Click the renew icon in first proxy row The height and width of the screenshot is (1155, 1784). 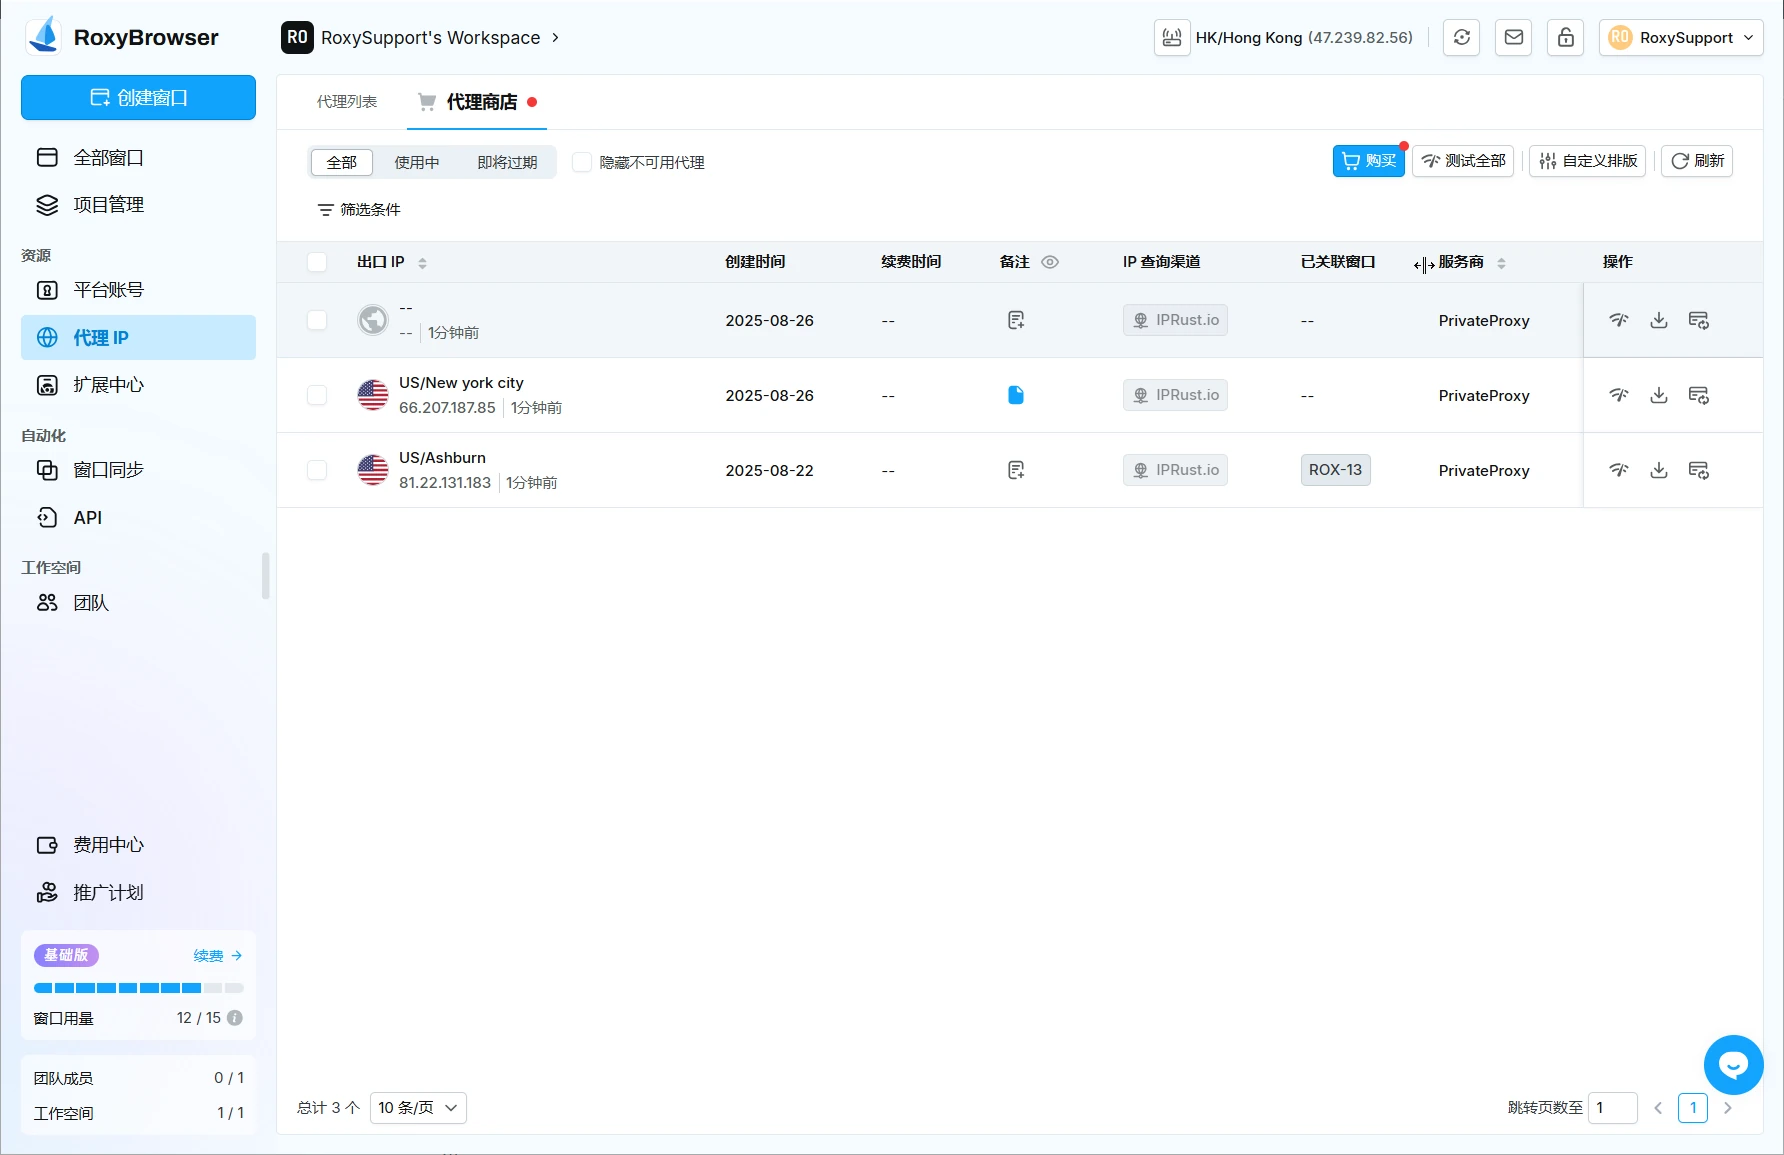click(x=1698, y=320)
